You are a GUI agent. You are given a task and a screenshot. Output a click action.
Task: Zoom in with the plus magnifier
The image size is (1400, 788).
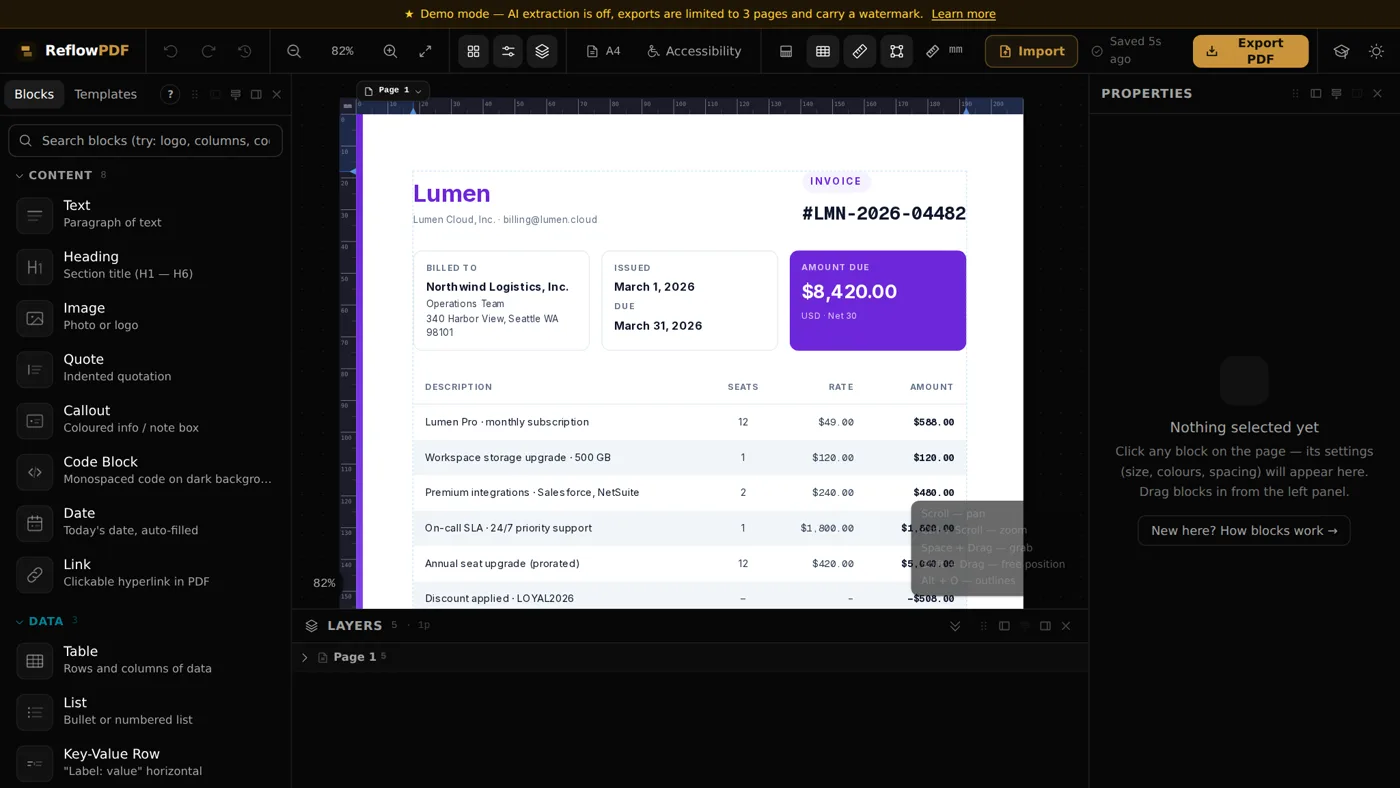click(x=390, y=51)
